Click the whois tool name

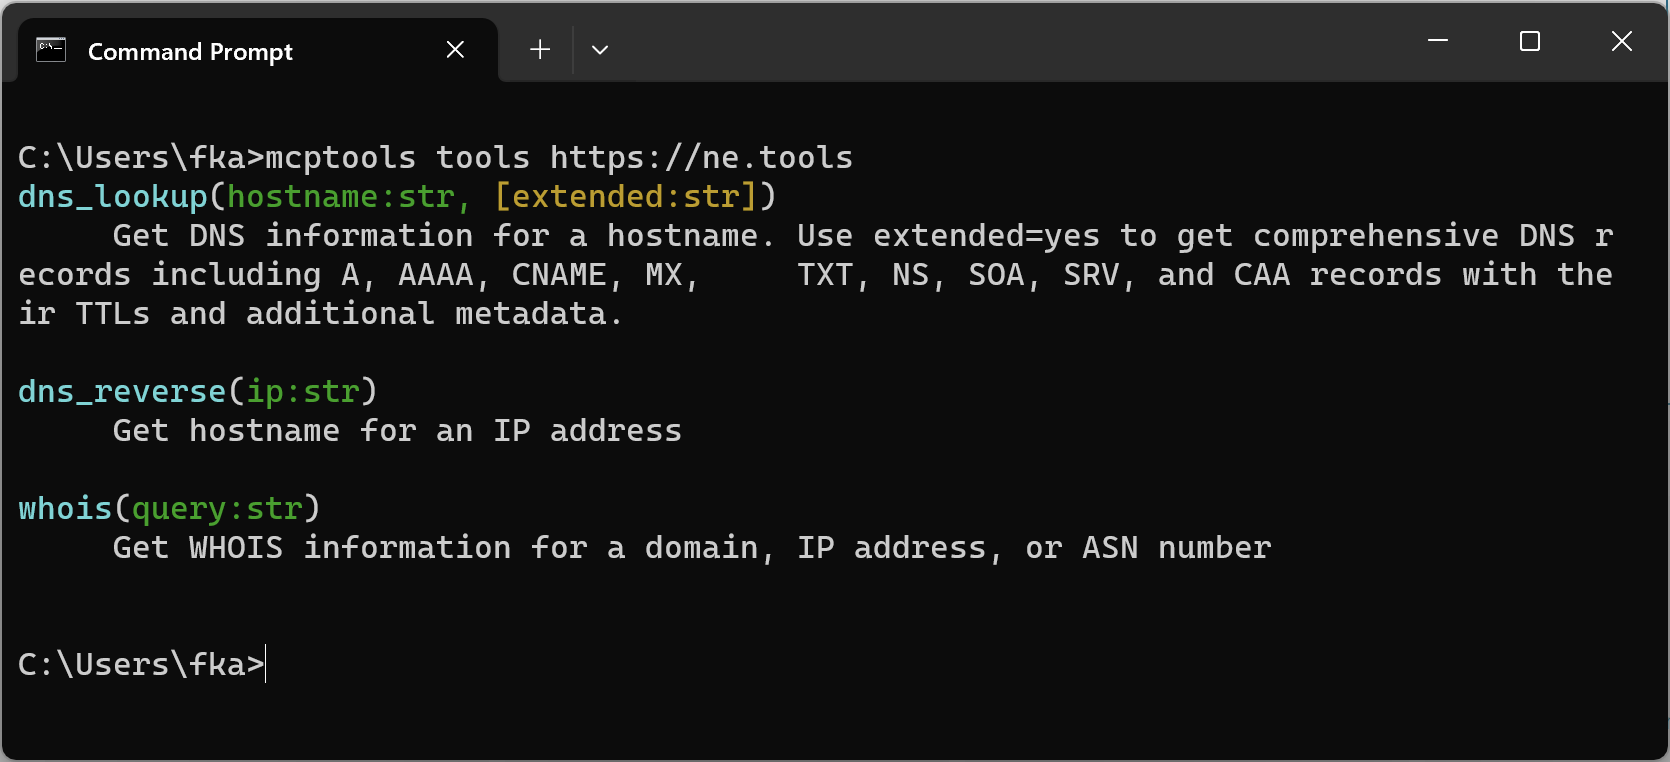65,509
